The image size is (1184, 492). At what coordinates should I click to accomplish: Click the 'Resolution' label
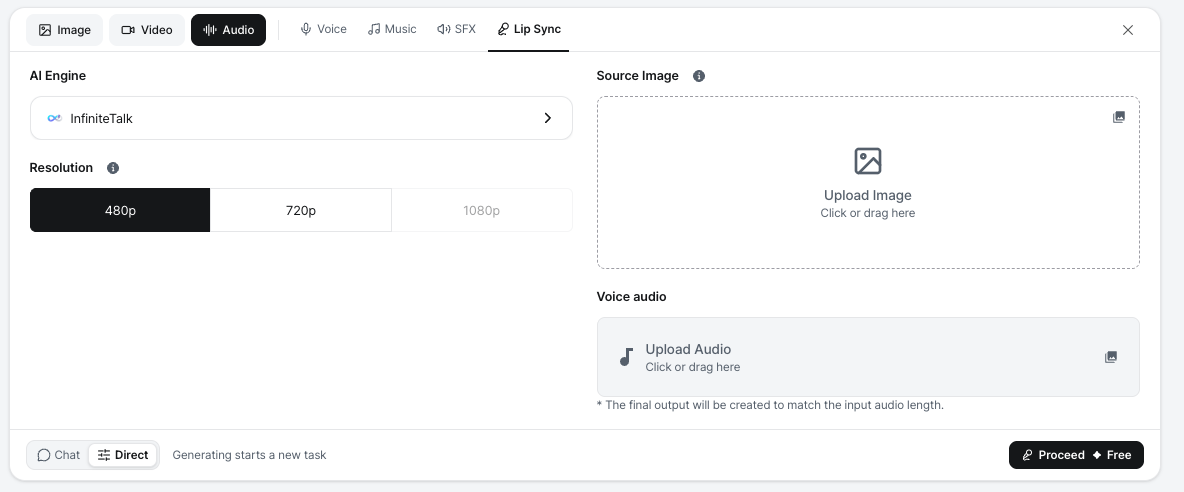[61, 168]
